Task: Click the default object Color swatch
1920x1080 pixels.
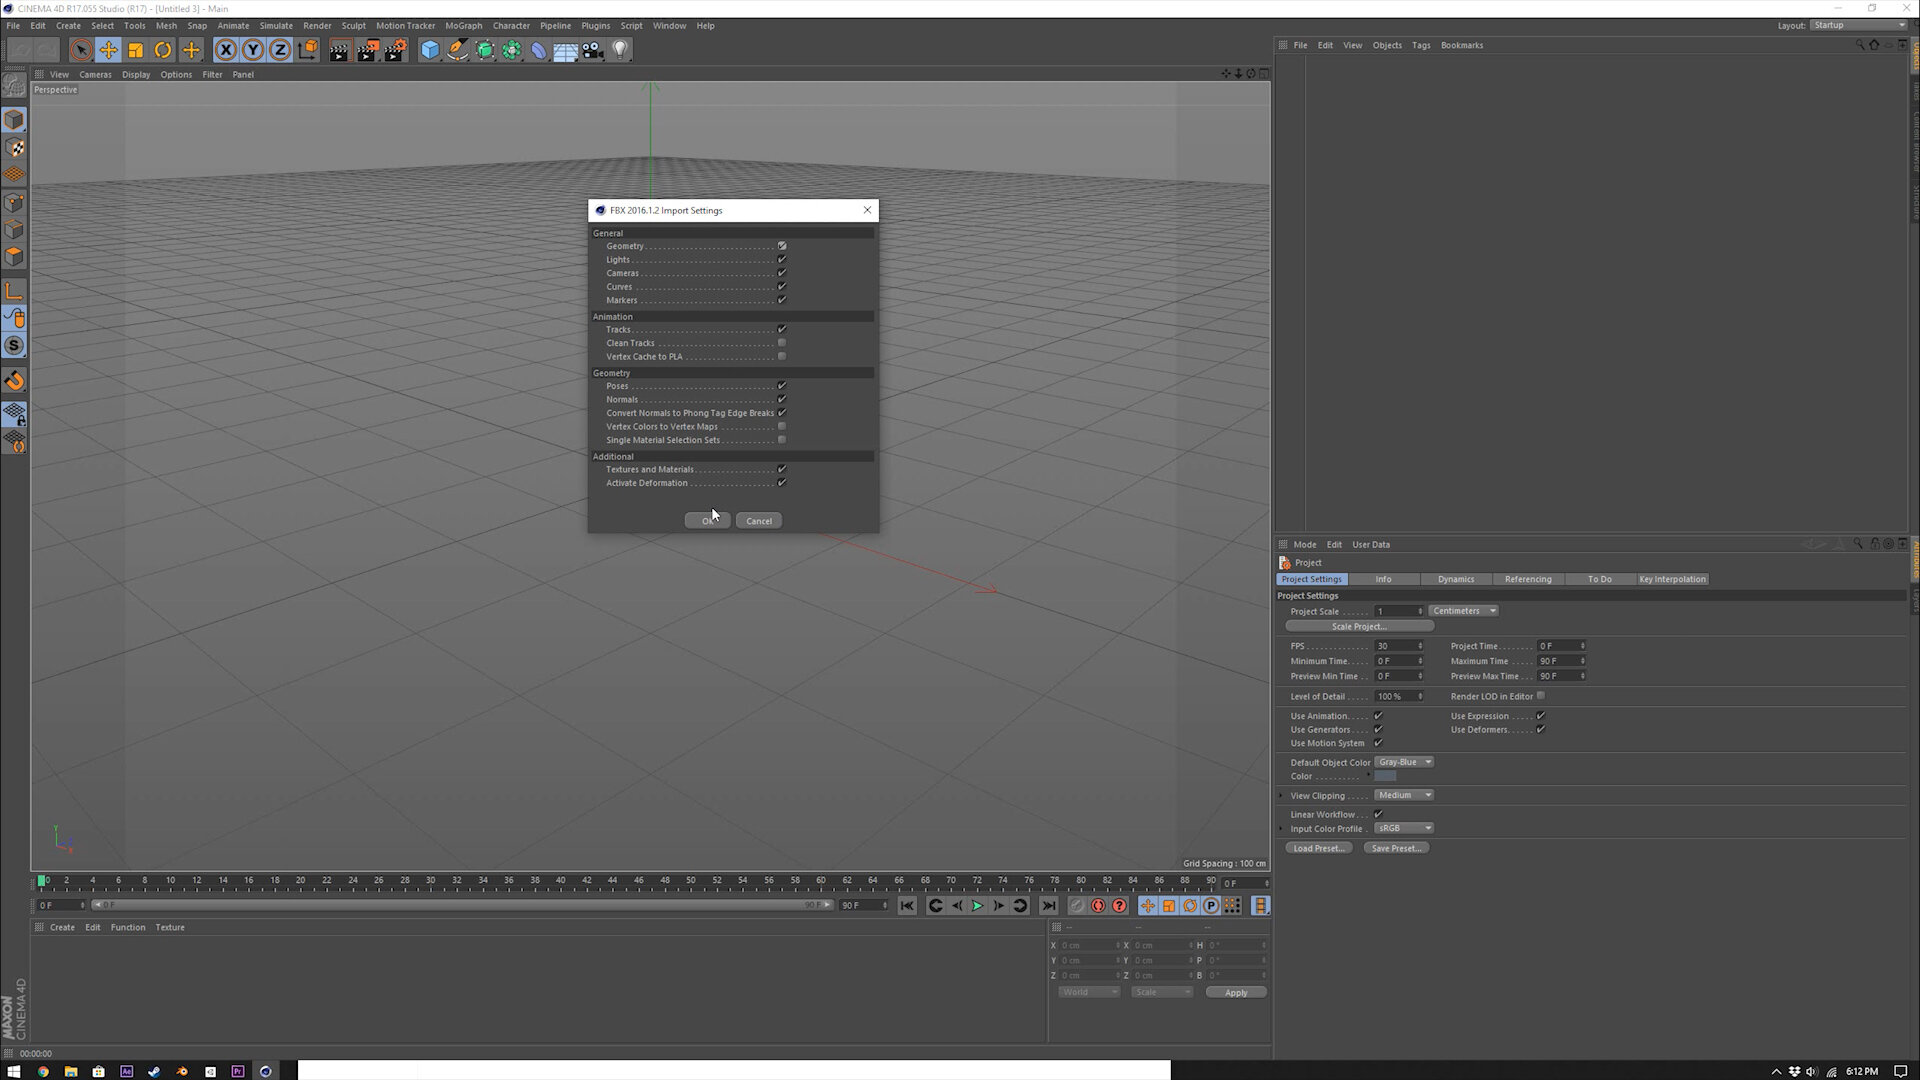Action: [1385, 776]
